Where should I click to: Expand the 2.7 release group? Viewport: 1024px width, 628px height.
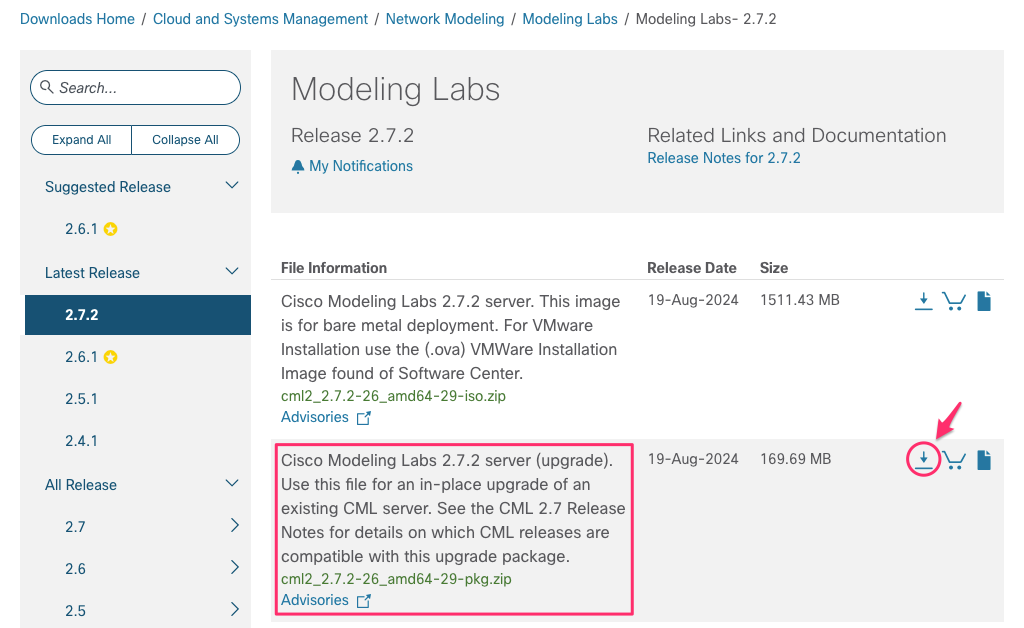[235, 526]
